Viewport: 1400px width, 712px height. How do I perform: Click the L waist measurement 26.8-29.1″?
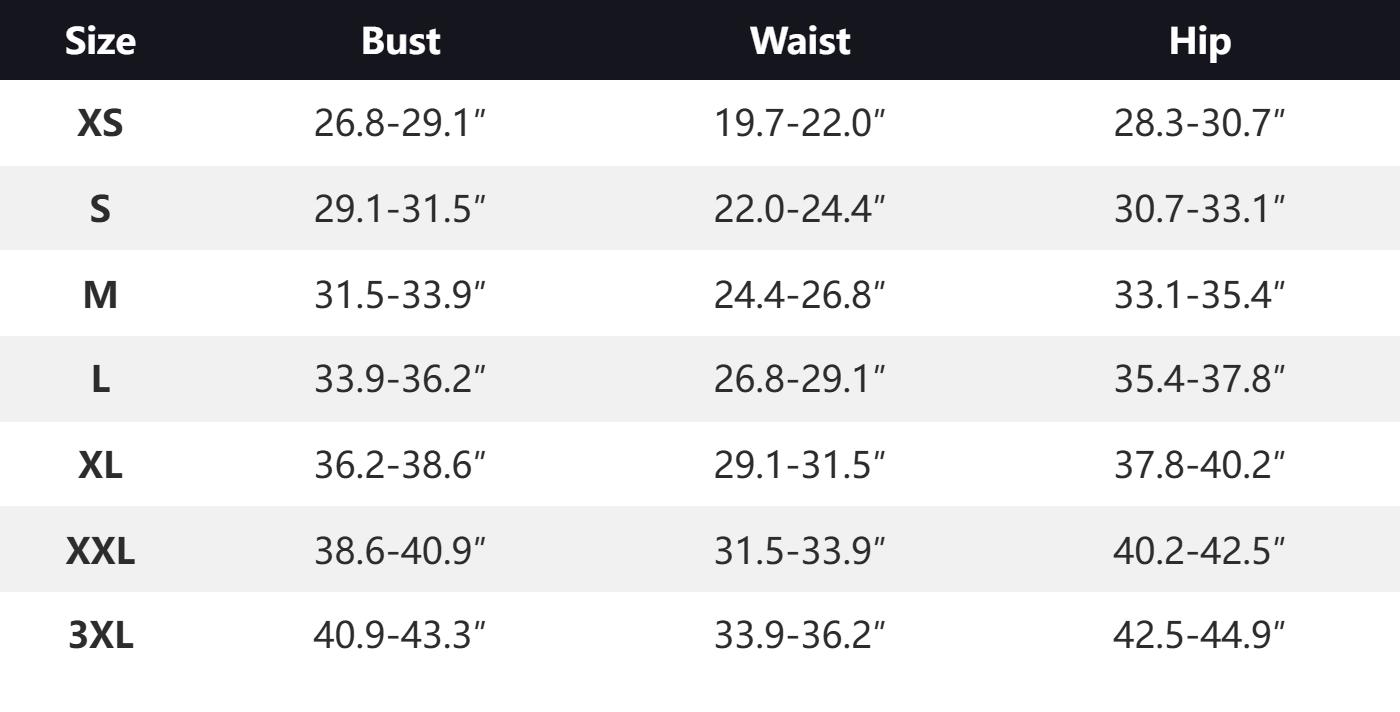click(800, 380)
